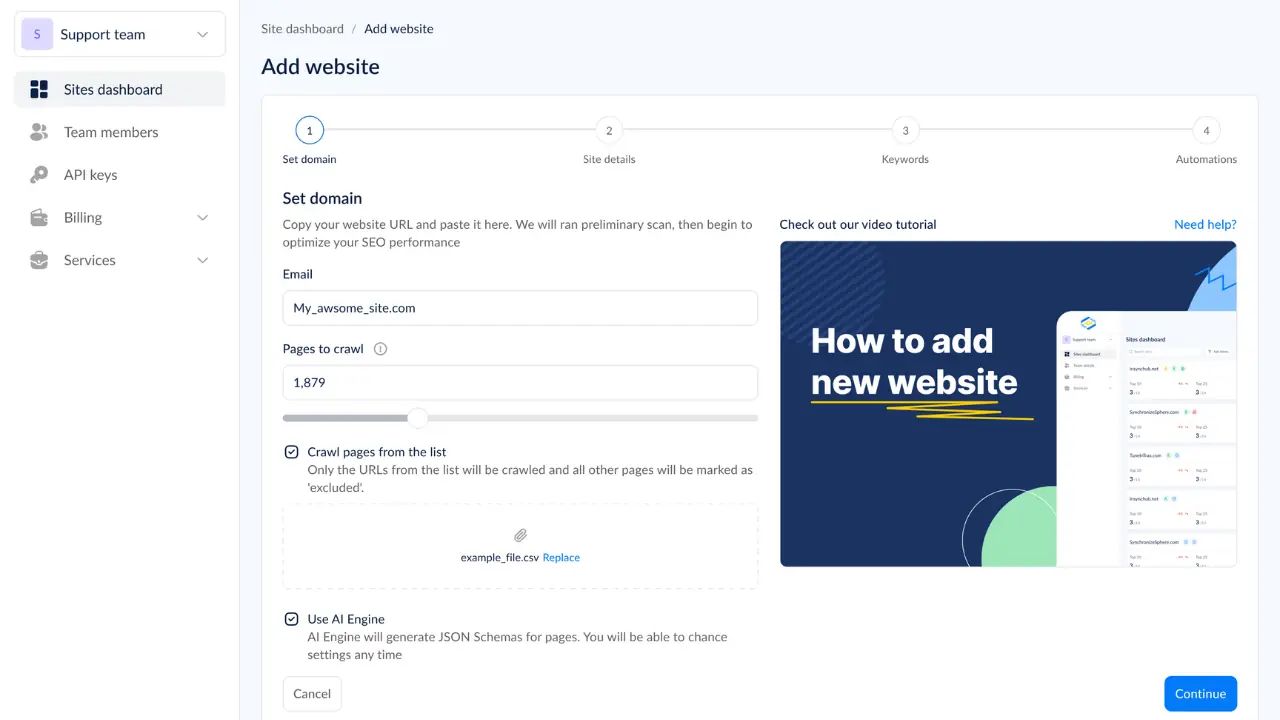Click the Services briefcase icon

(x=39, y=261)
